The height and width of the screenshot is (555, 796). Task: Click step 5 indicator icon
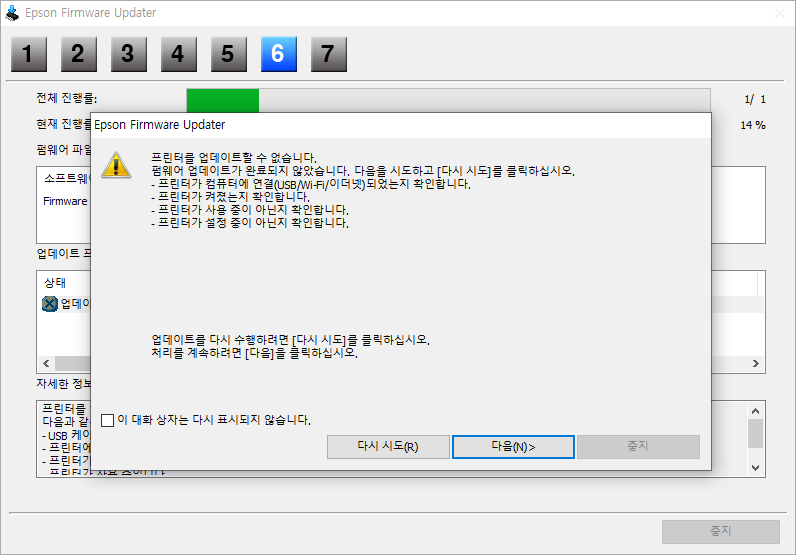[x=229, y=54]
